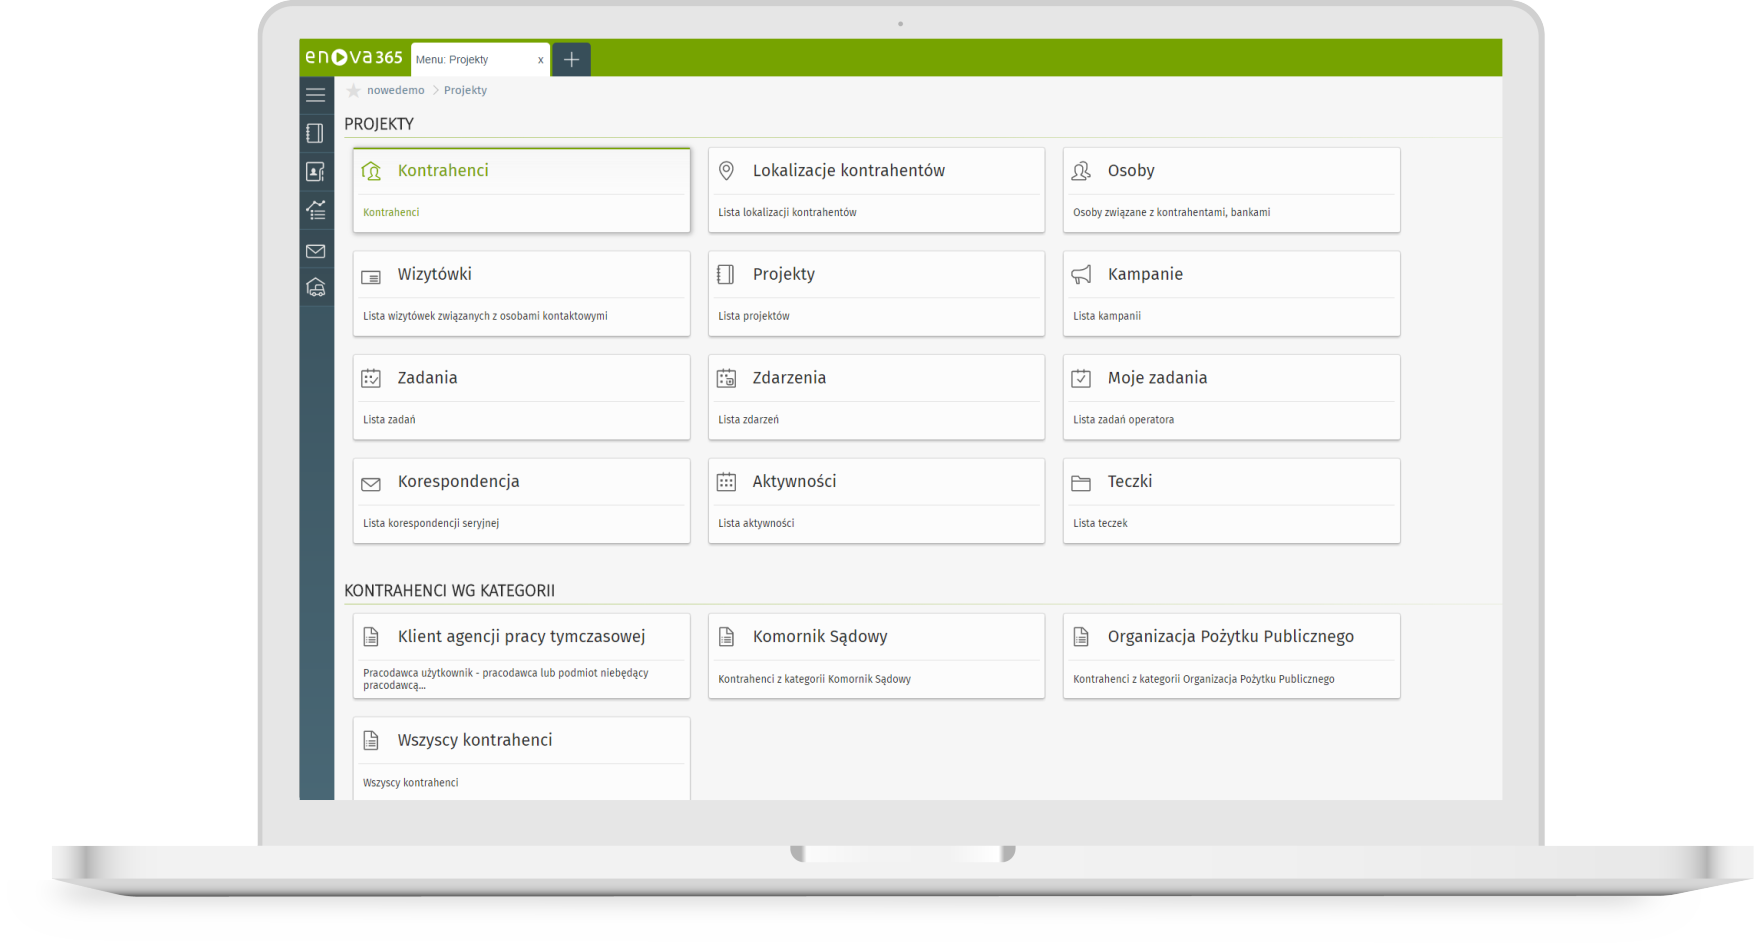
Task: Open the Kontrahenci tile
Action: click(521, 190)
